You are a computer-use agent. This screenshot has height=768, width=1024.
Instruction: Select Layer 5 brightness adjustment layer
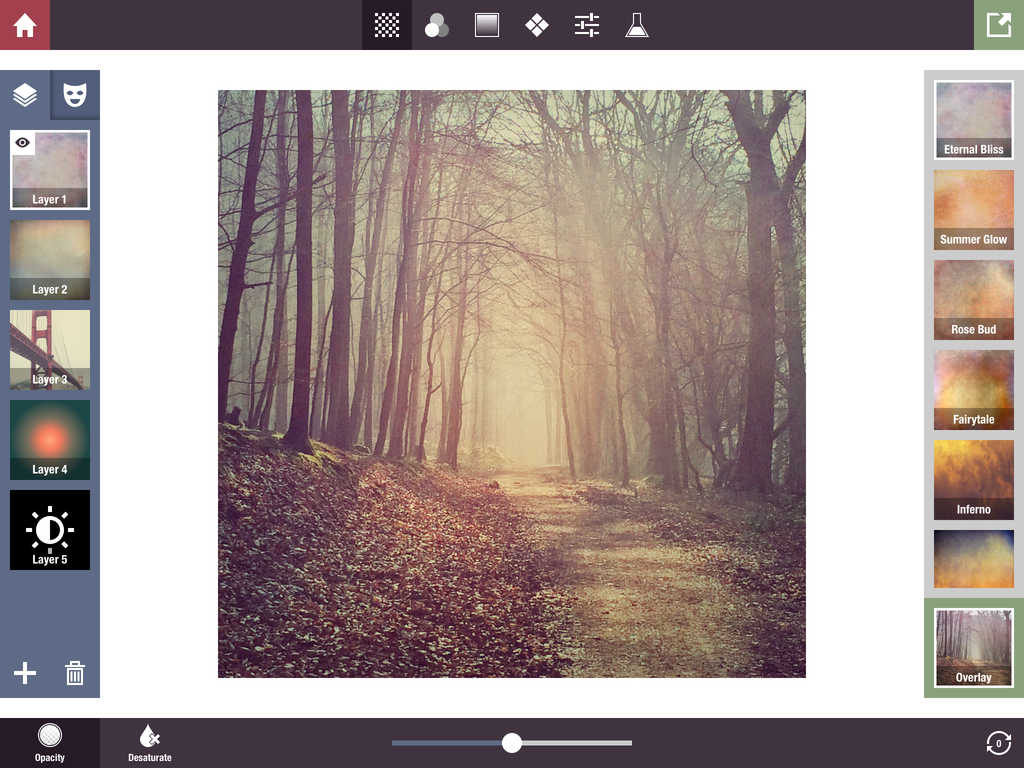click(50, 530)
